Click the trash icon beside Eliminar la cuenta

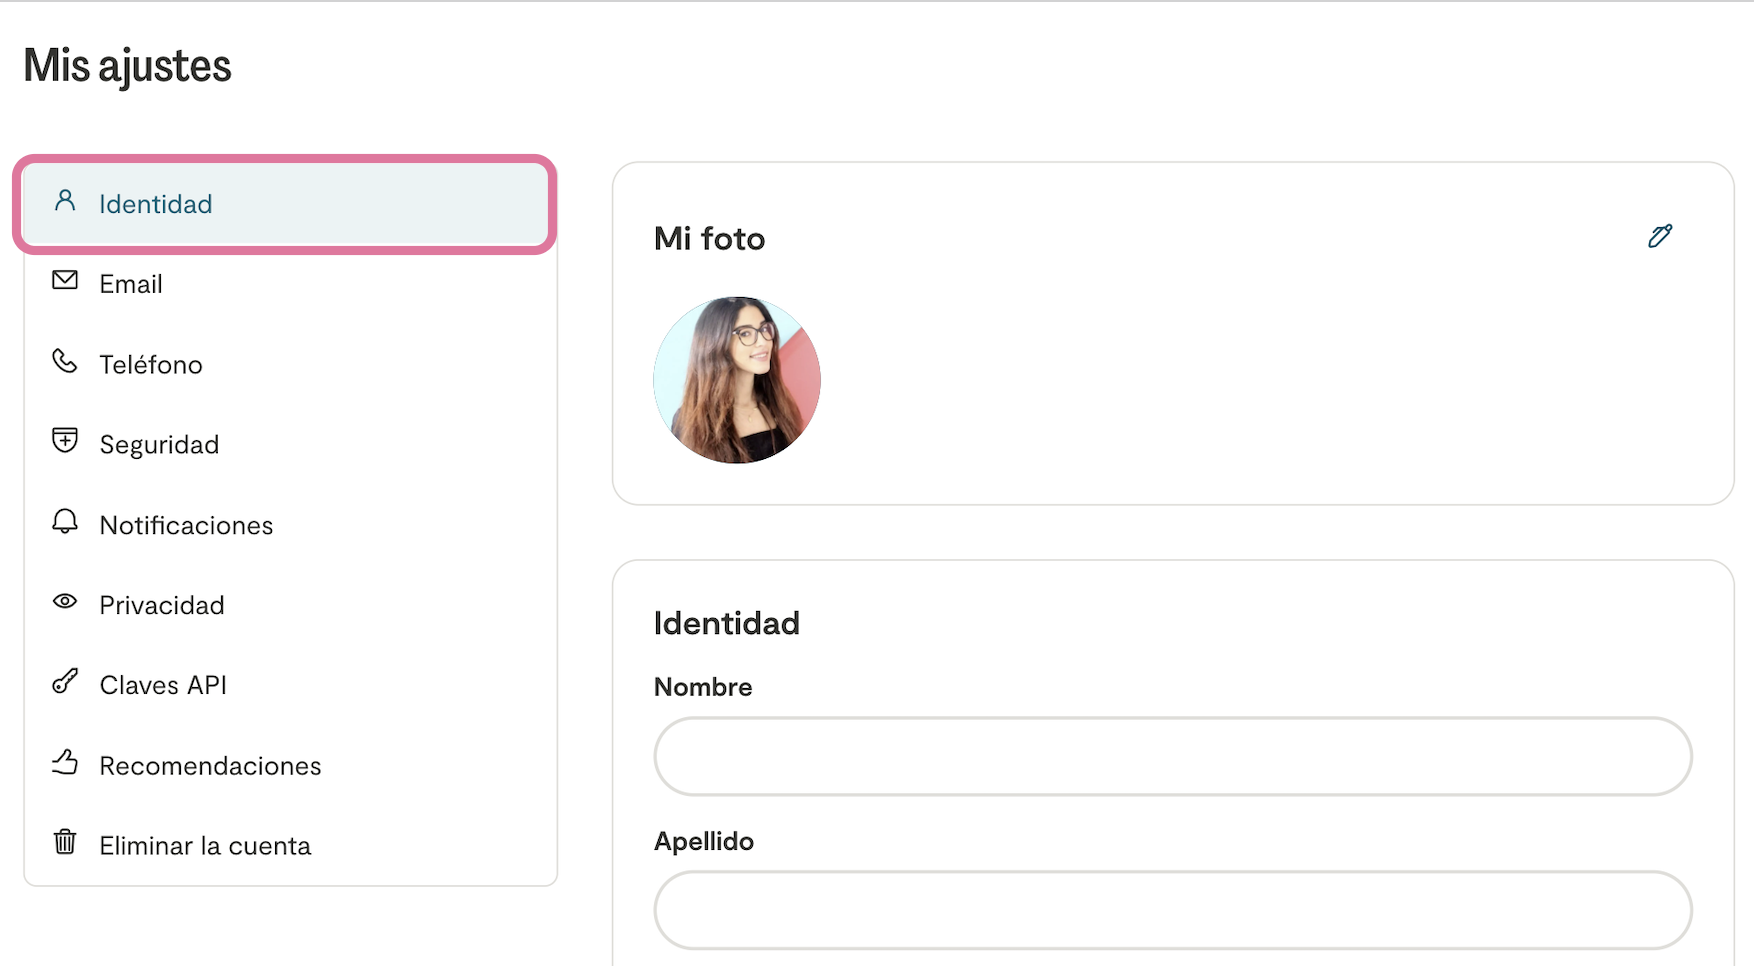[65, 842]
